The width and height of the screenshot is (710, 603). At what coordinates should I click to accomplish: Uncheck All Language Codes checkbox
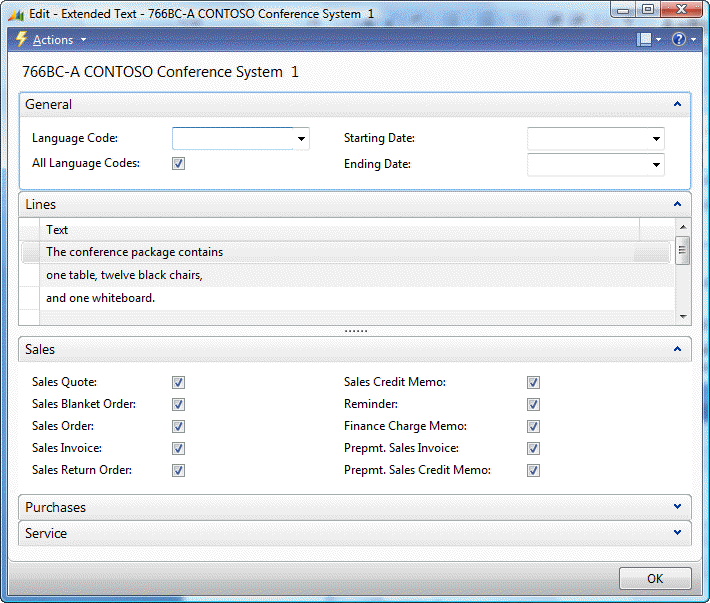point(178,163)
